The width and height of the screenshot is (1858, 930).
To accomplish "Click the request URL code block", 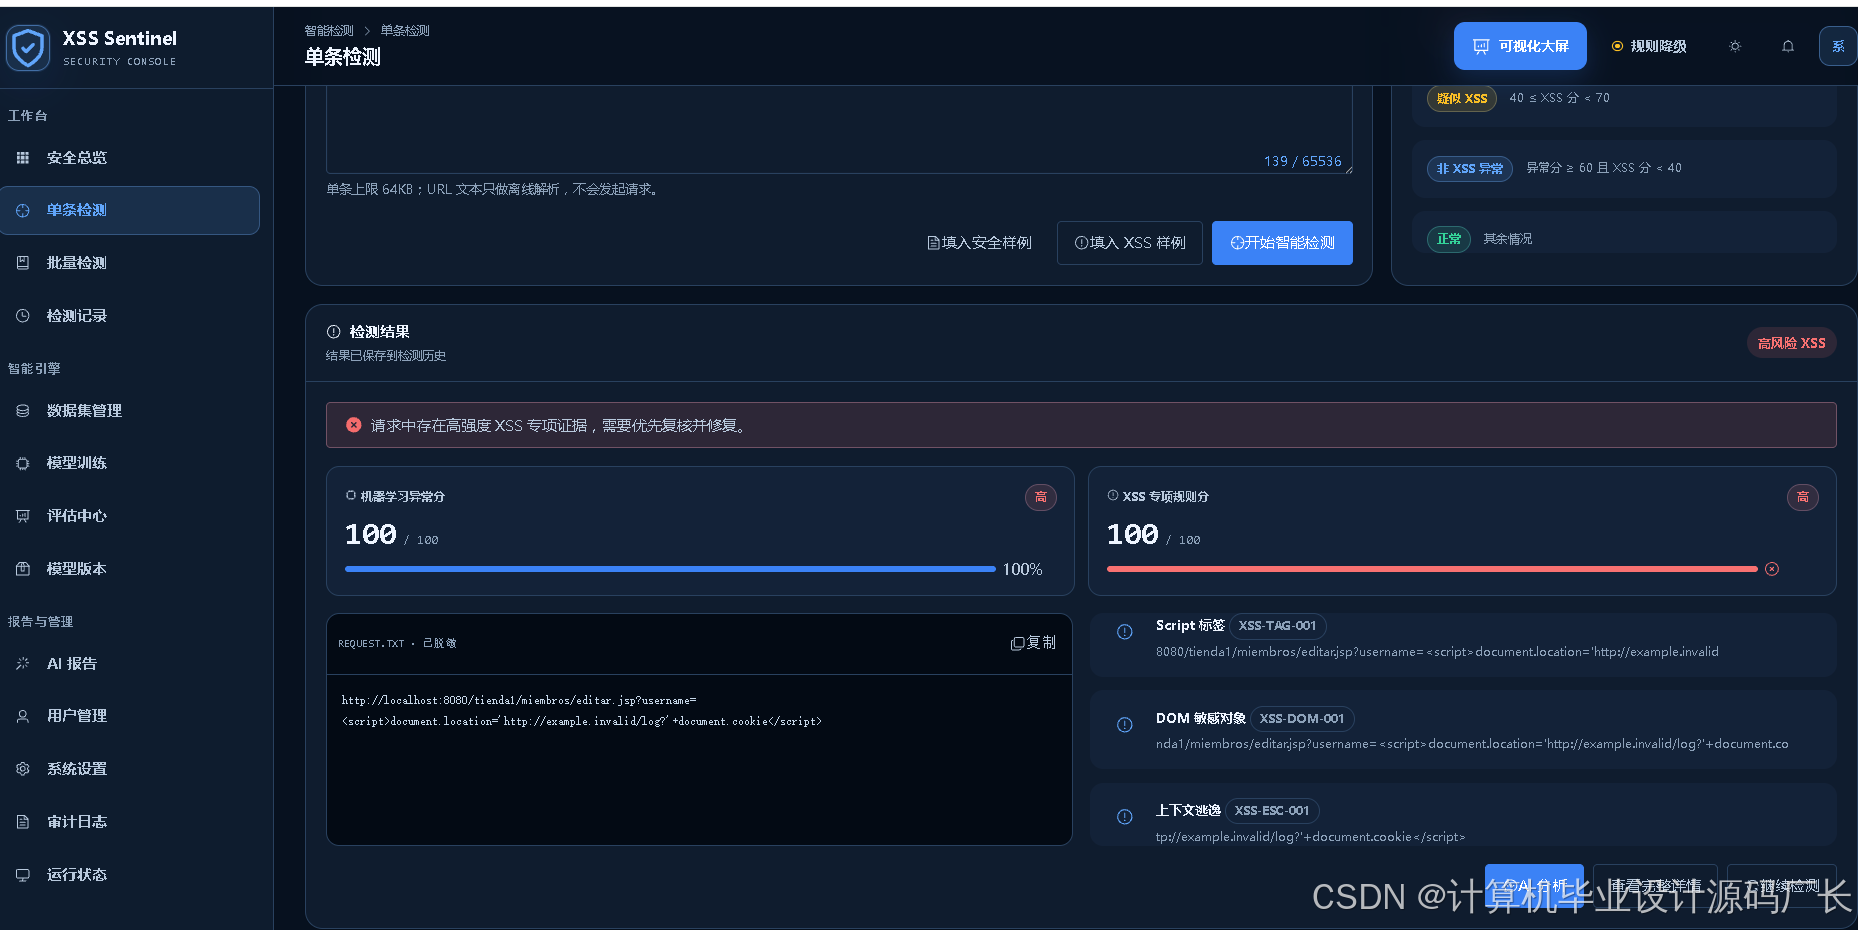I will 699,759.
